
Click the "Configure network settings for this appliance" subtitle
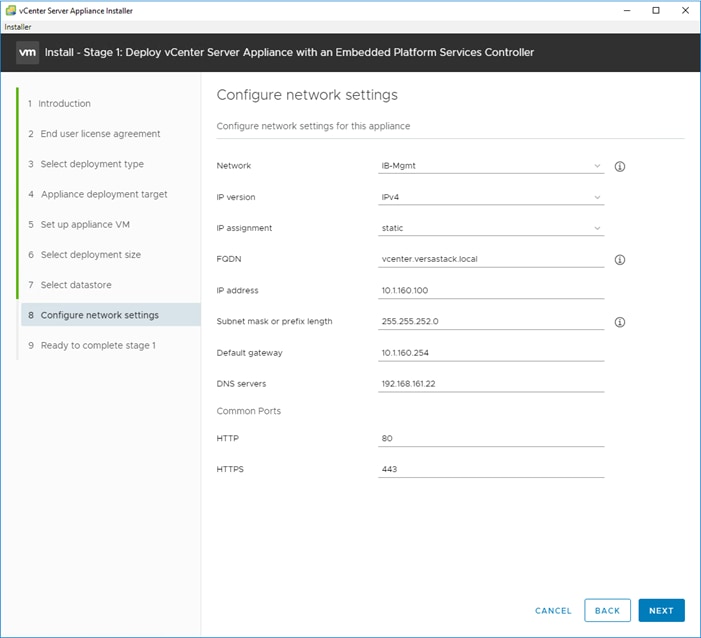[x=313, y=126]
